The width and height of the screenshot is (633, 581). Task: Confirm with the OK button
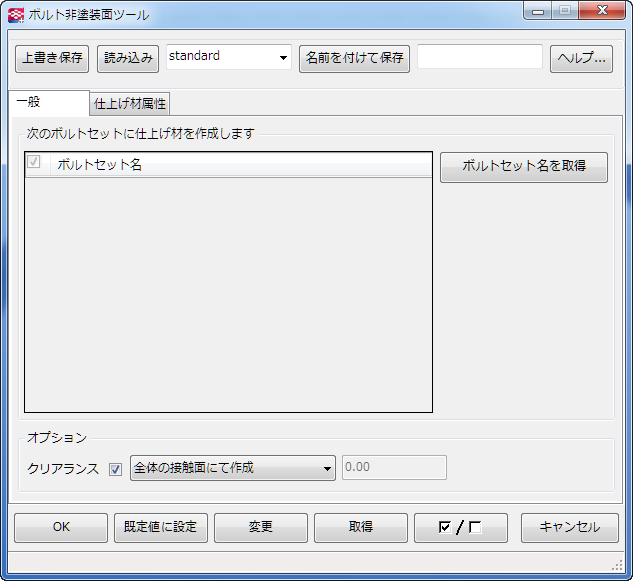(x=61, y=528)
